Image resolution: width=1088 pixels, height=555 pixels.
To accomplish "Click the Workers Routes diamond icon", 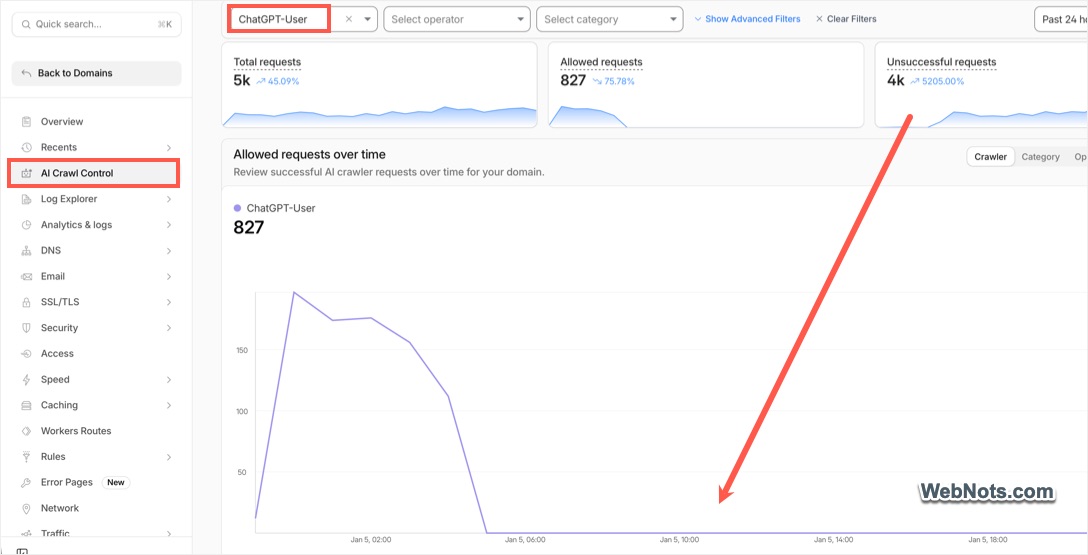I will tap(26, 431).
